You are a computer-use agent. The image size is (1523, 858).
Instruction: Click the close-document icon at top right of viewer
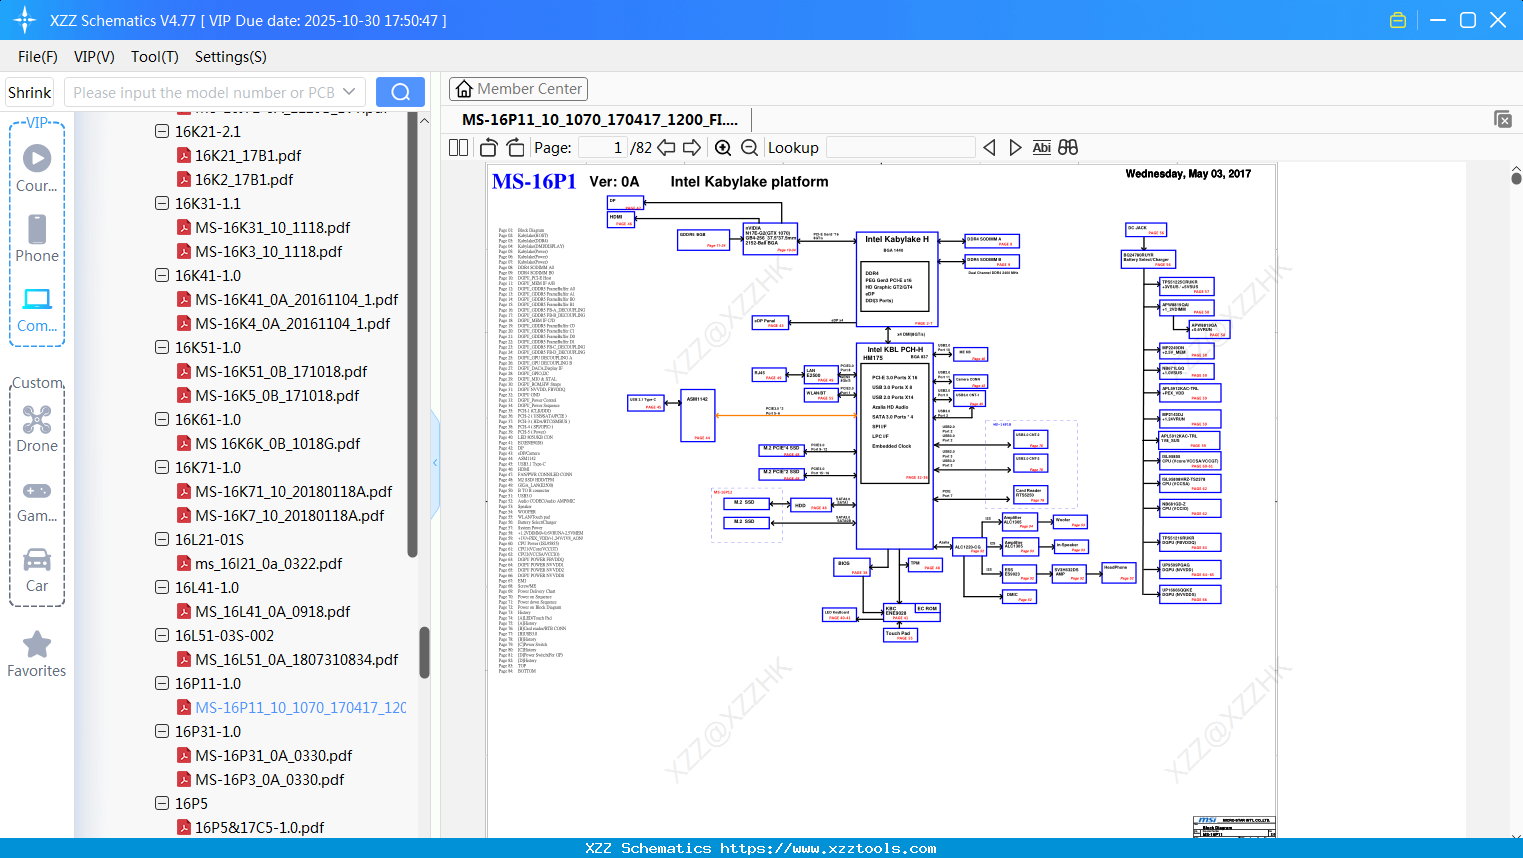pyautogui.click(x=1503, y=119)
